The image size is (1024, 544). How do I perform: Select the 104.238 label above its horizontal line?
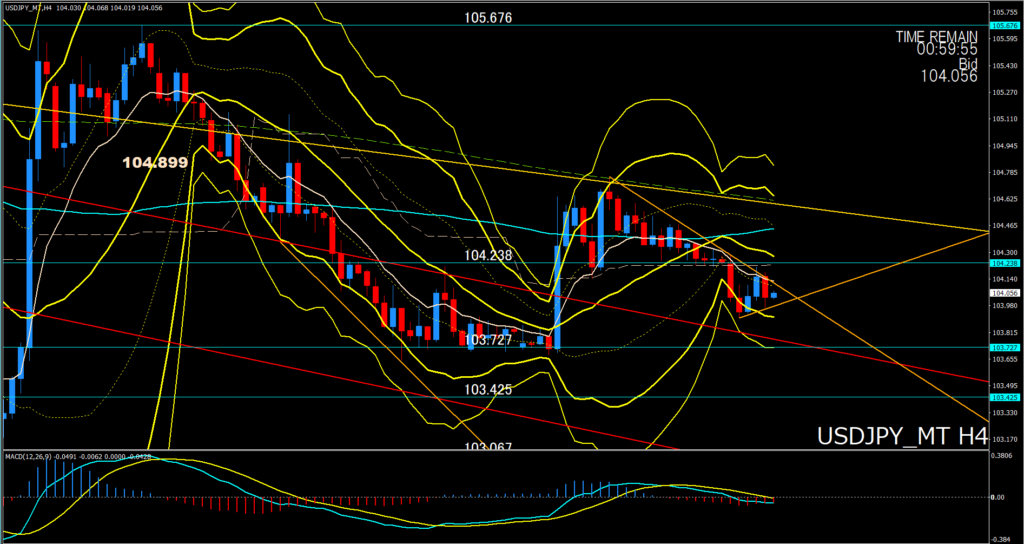pyautogui.click(x=488, y=255)
